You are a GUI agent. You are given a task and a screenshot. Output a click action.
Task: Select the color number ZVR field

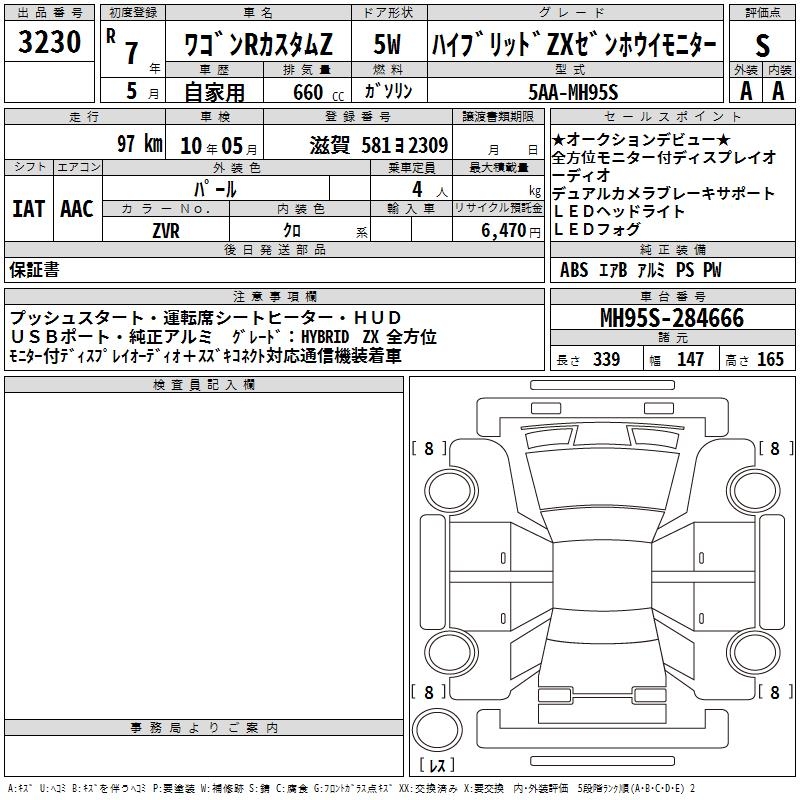tap(165, 229)
